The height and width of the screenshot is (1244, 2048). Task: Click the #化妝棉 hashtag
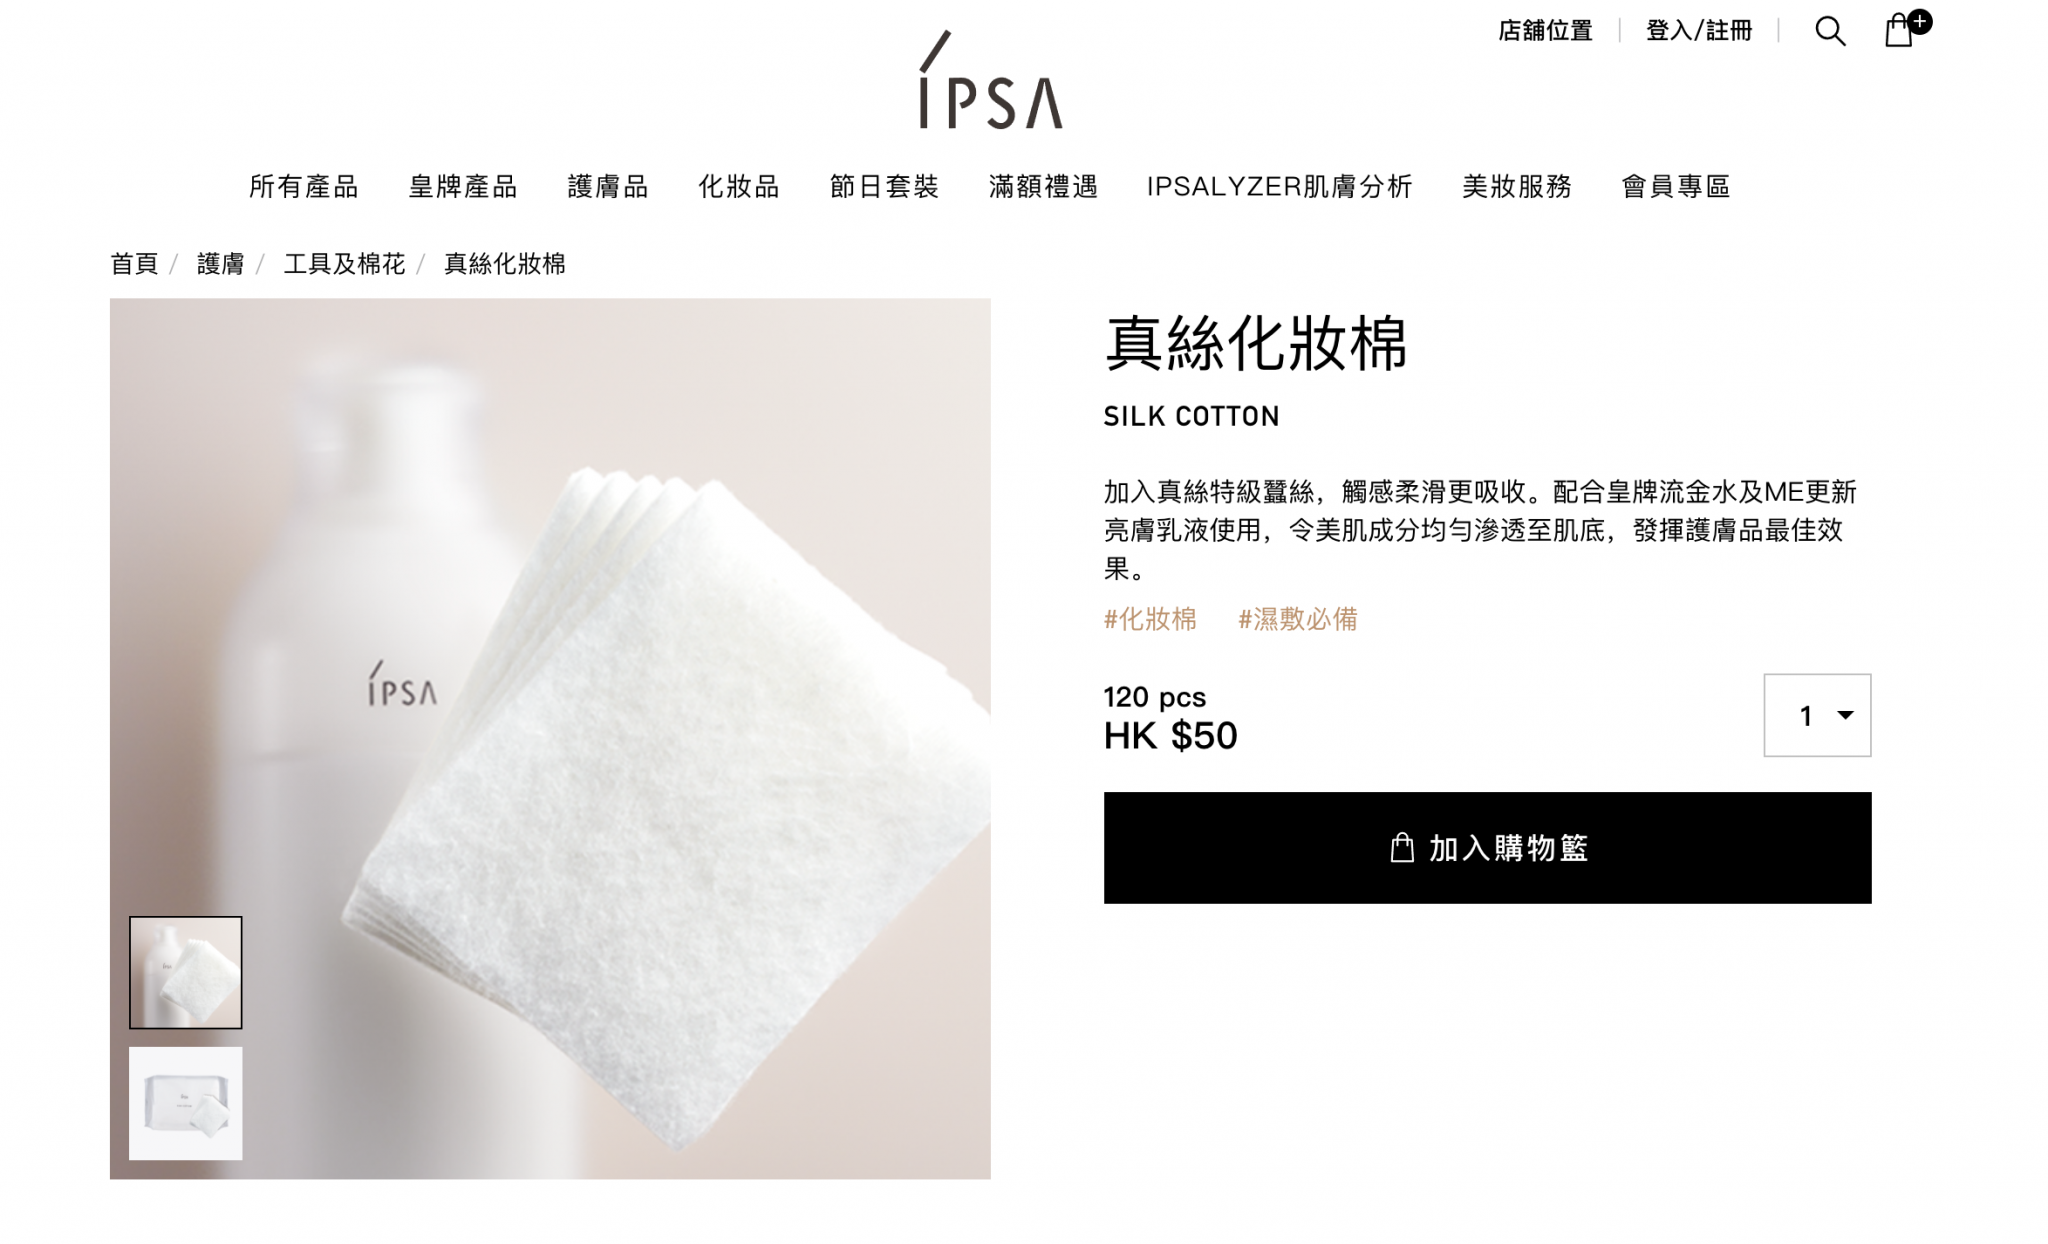click(1150, 619)
